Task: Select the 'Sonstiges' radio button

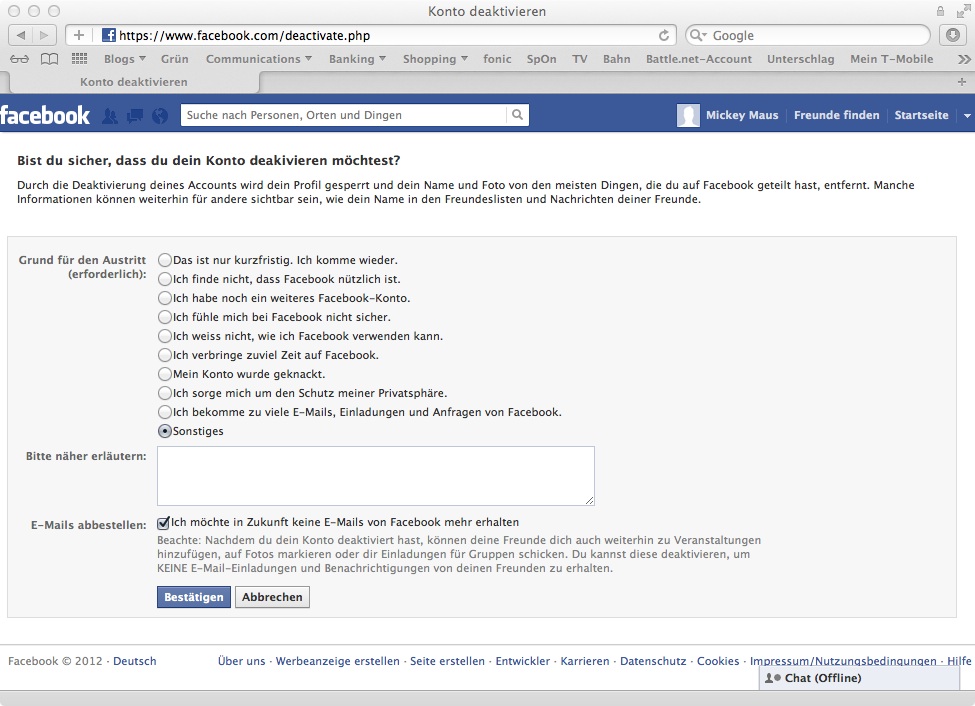Action: coord(165,430)
